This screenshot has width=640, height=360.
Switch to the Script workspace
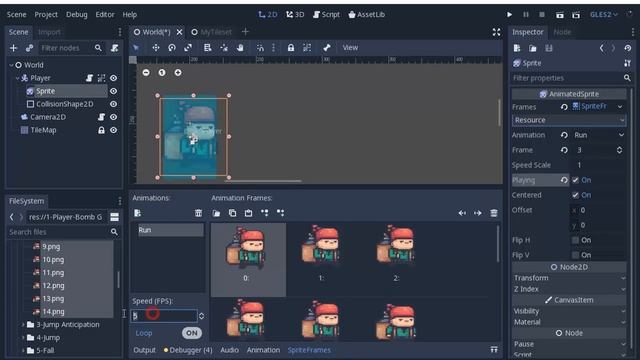pyautogui.click(x=326, y=15)
